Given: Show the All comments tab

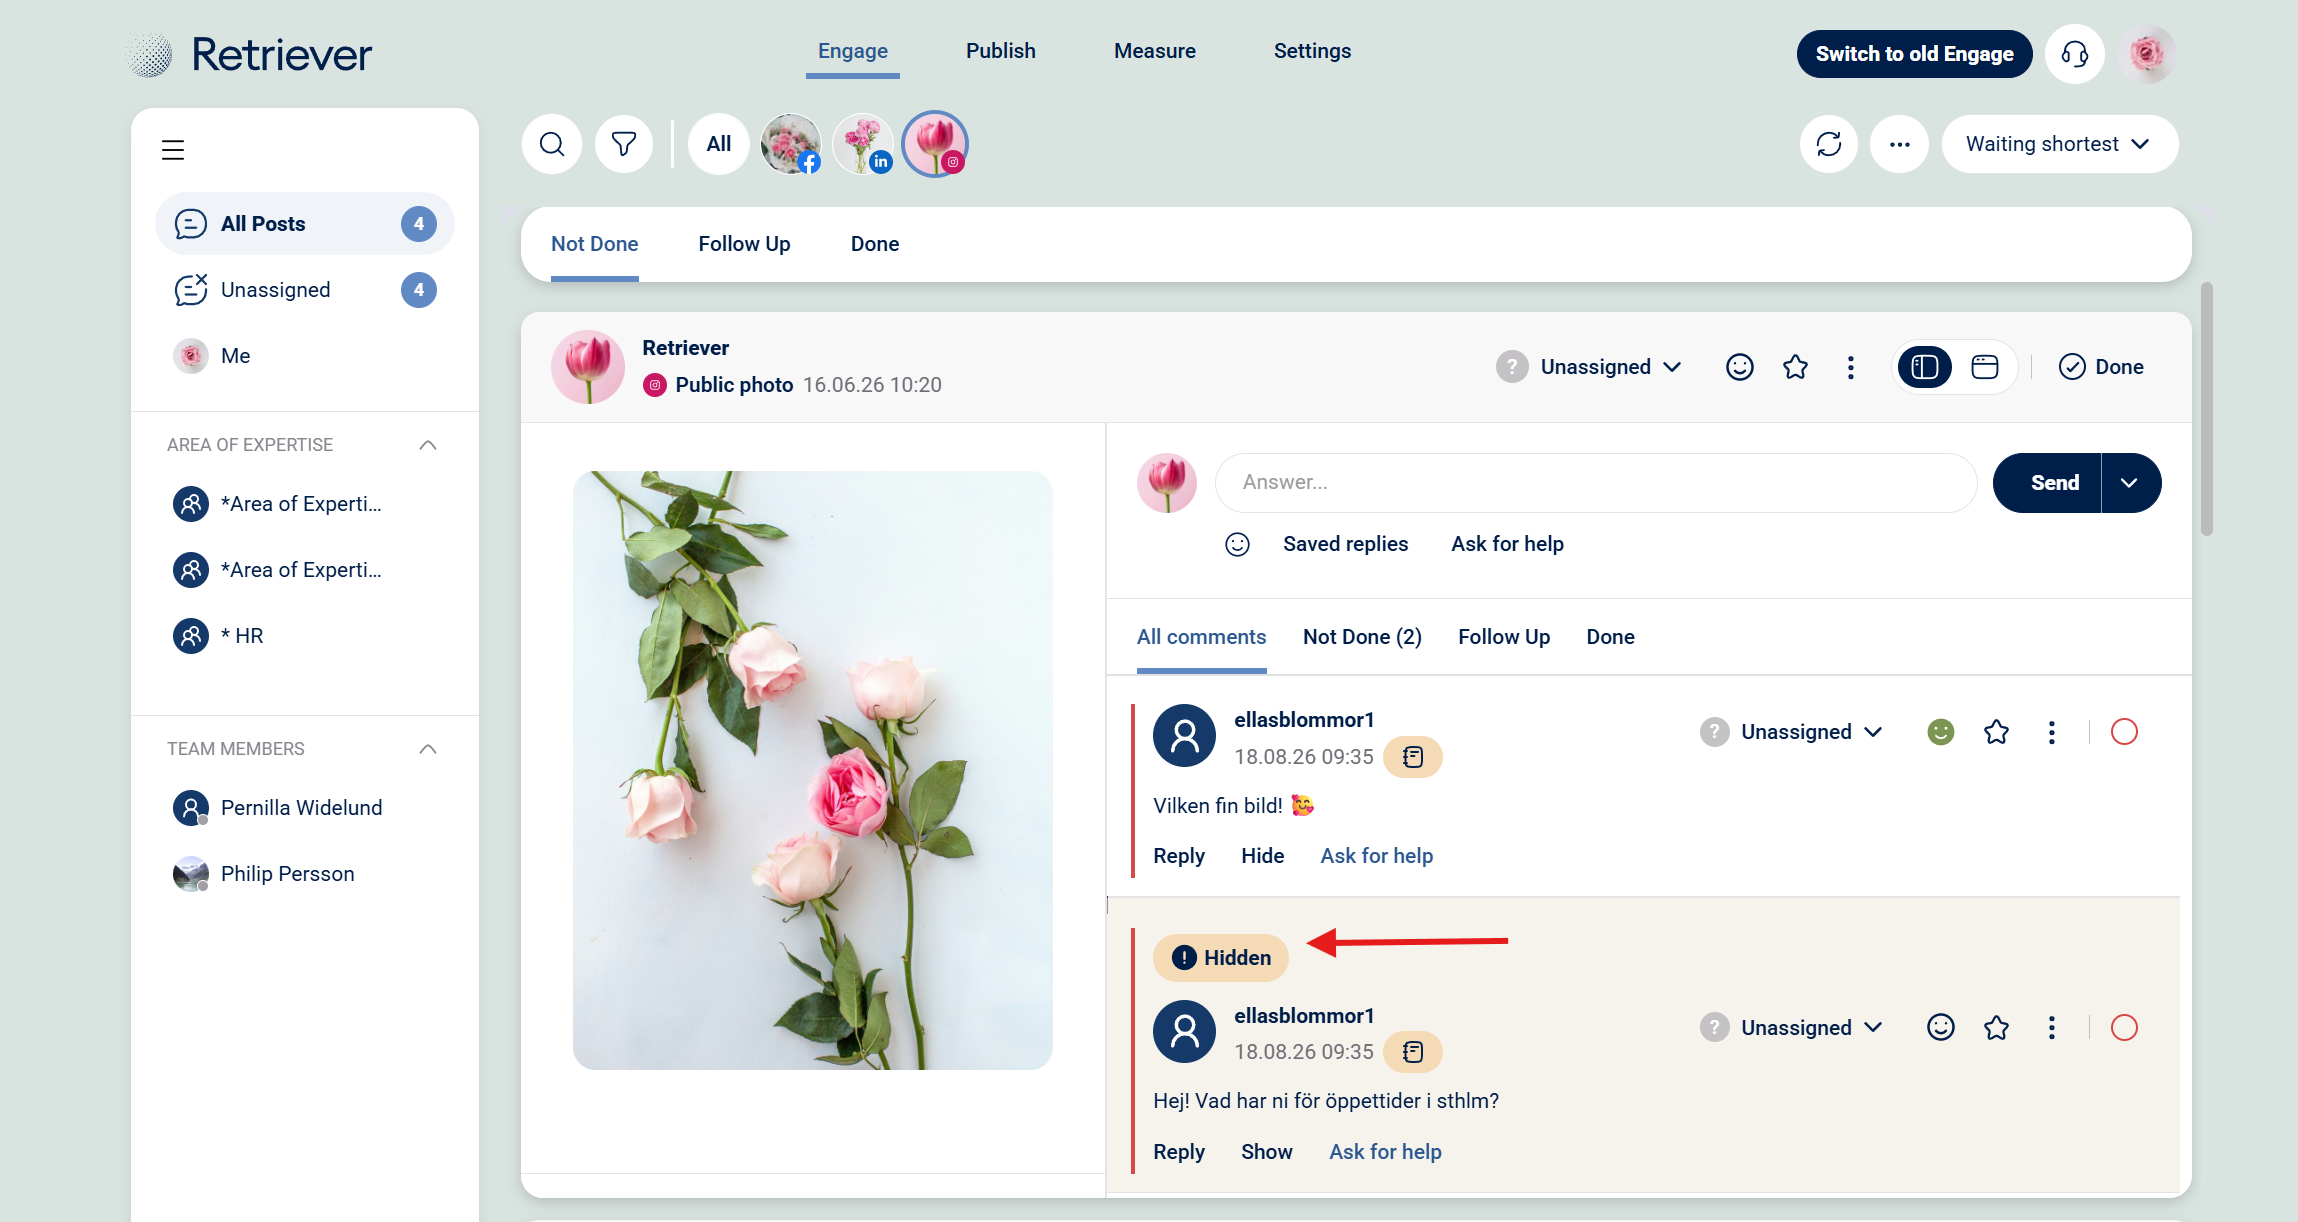Looking at the screenshot, I should click(x=1202, y=637).
